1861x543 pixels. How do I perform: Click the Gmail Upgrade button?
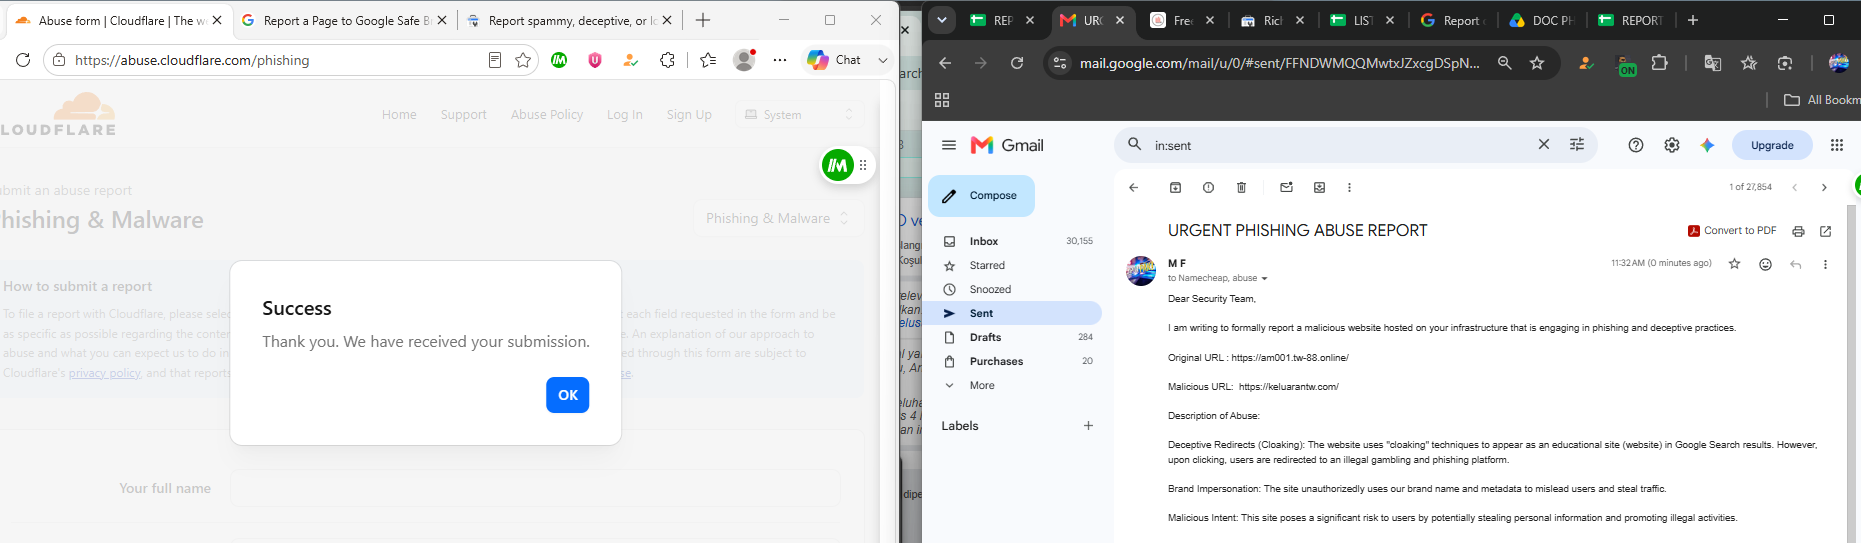coord(1772,145)
